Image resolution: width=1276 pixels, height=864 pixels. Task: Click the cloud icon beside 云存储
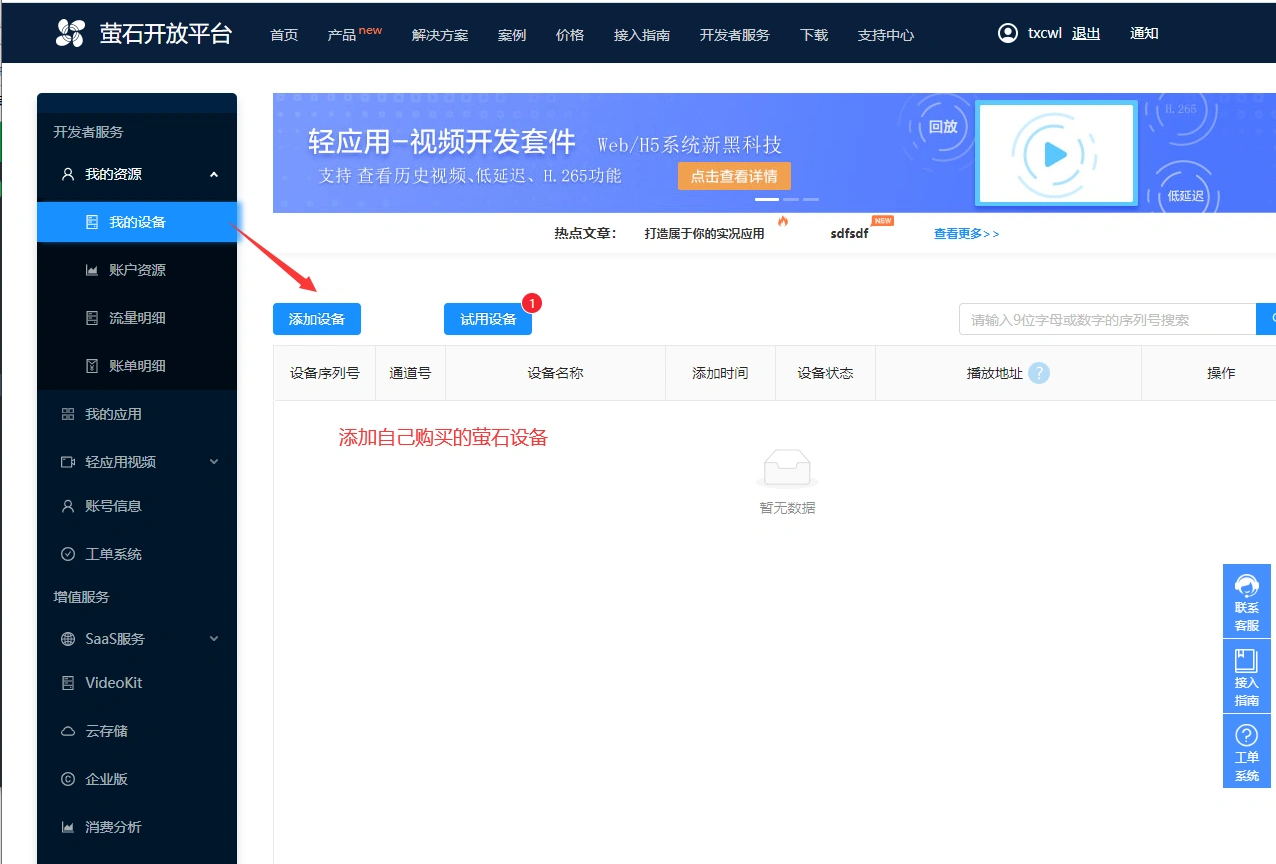coord(68,731)
